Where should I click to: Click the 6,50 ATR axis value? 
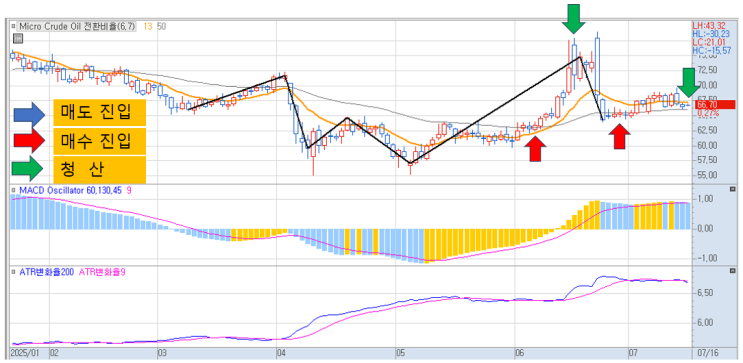coord(707,293)
